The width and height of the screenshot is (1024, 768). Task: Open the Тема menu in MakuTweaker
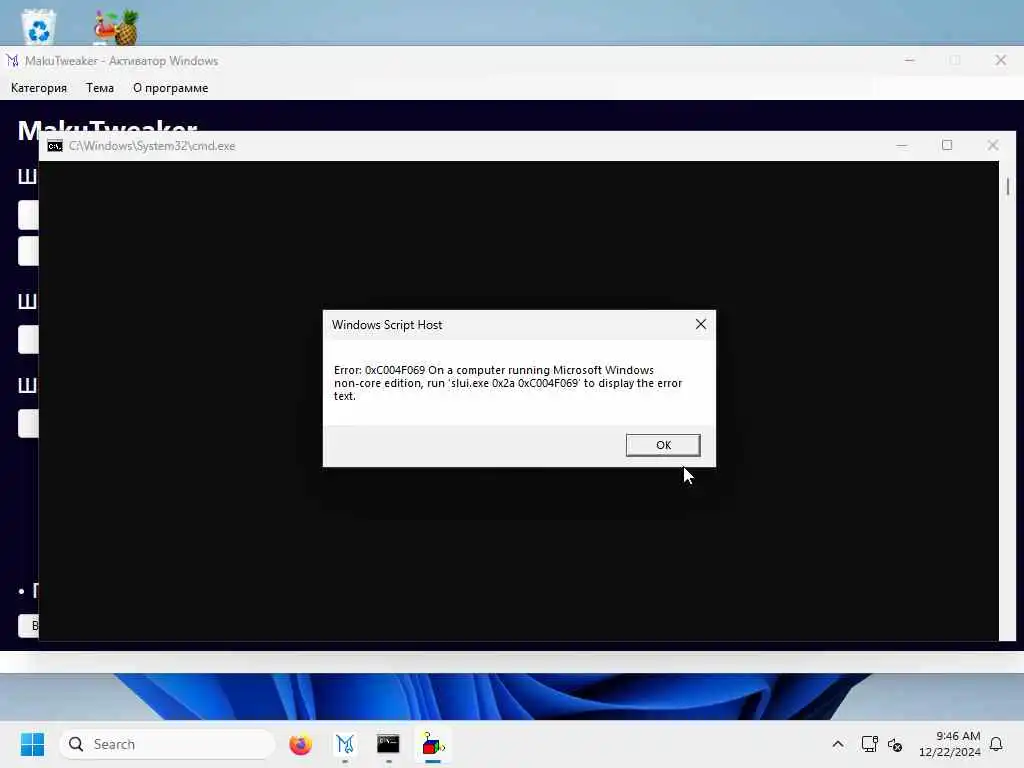pos(100,88)
